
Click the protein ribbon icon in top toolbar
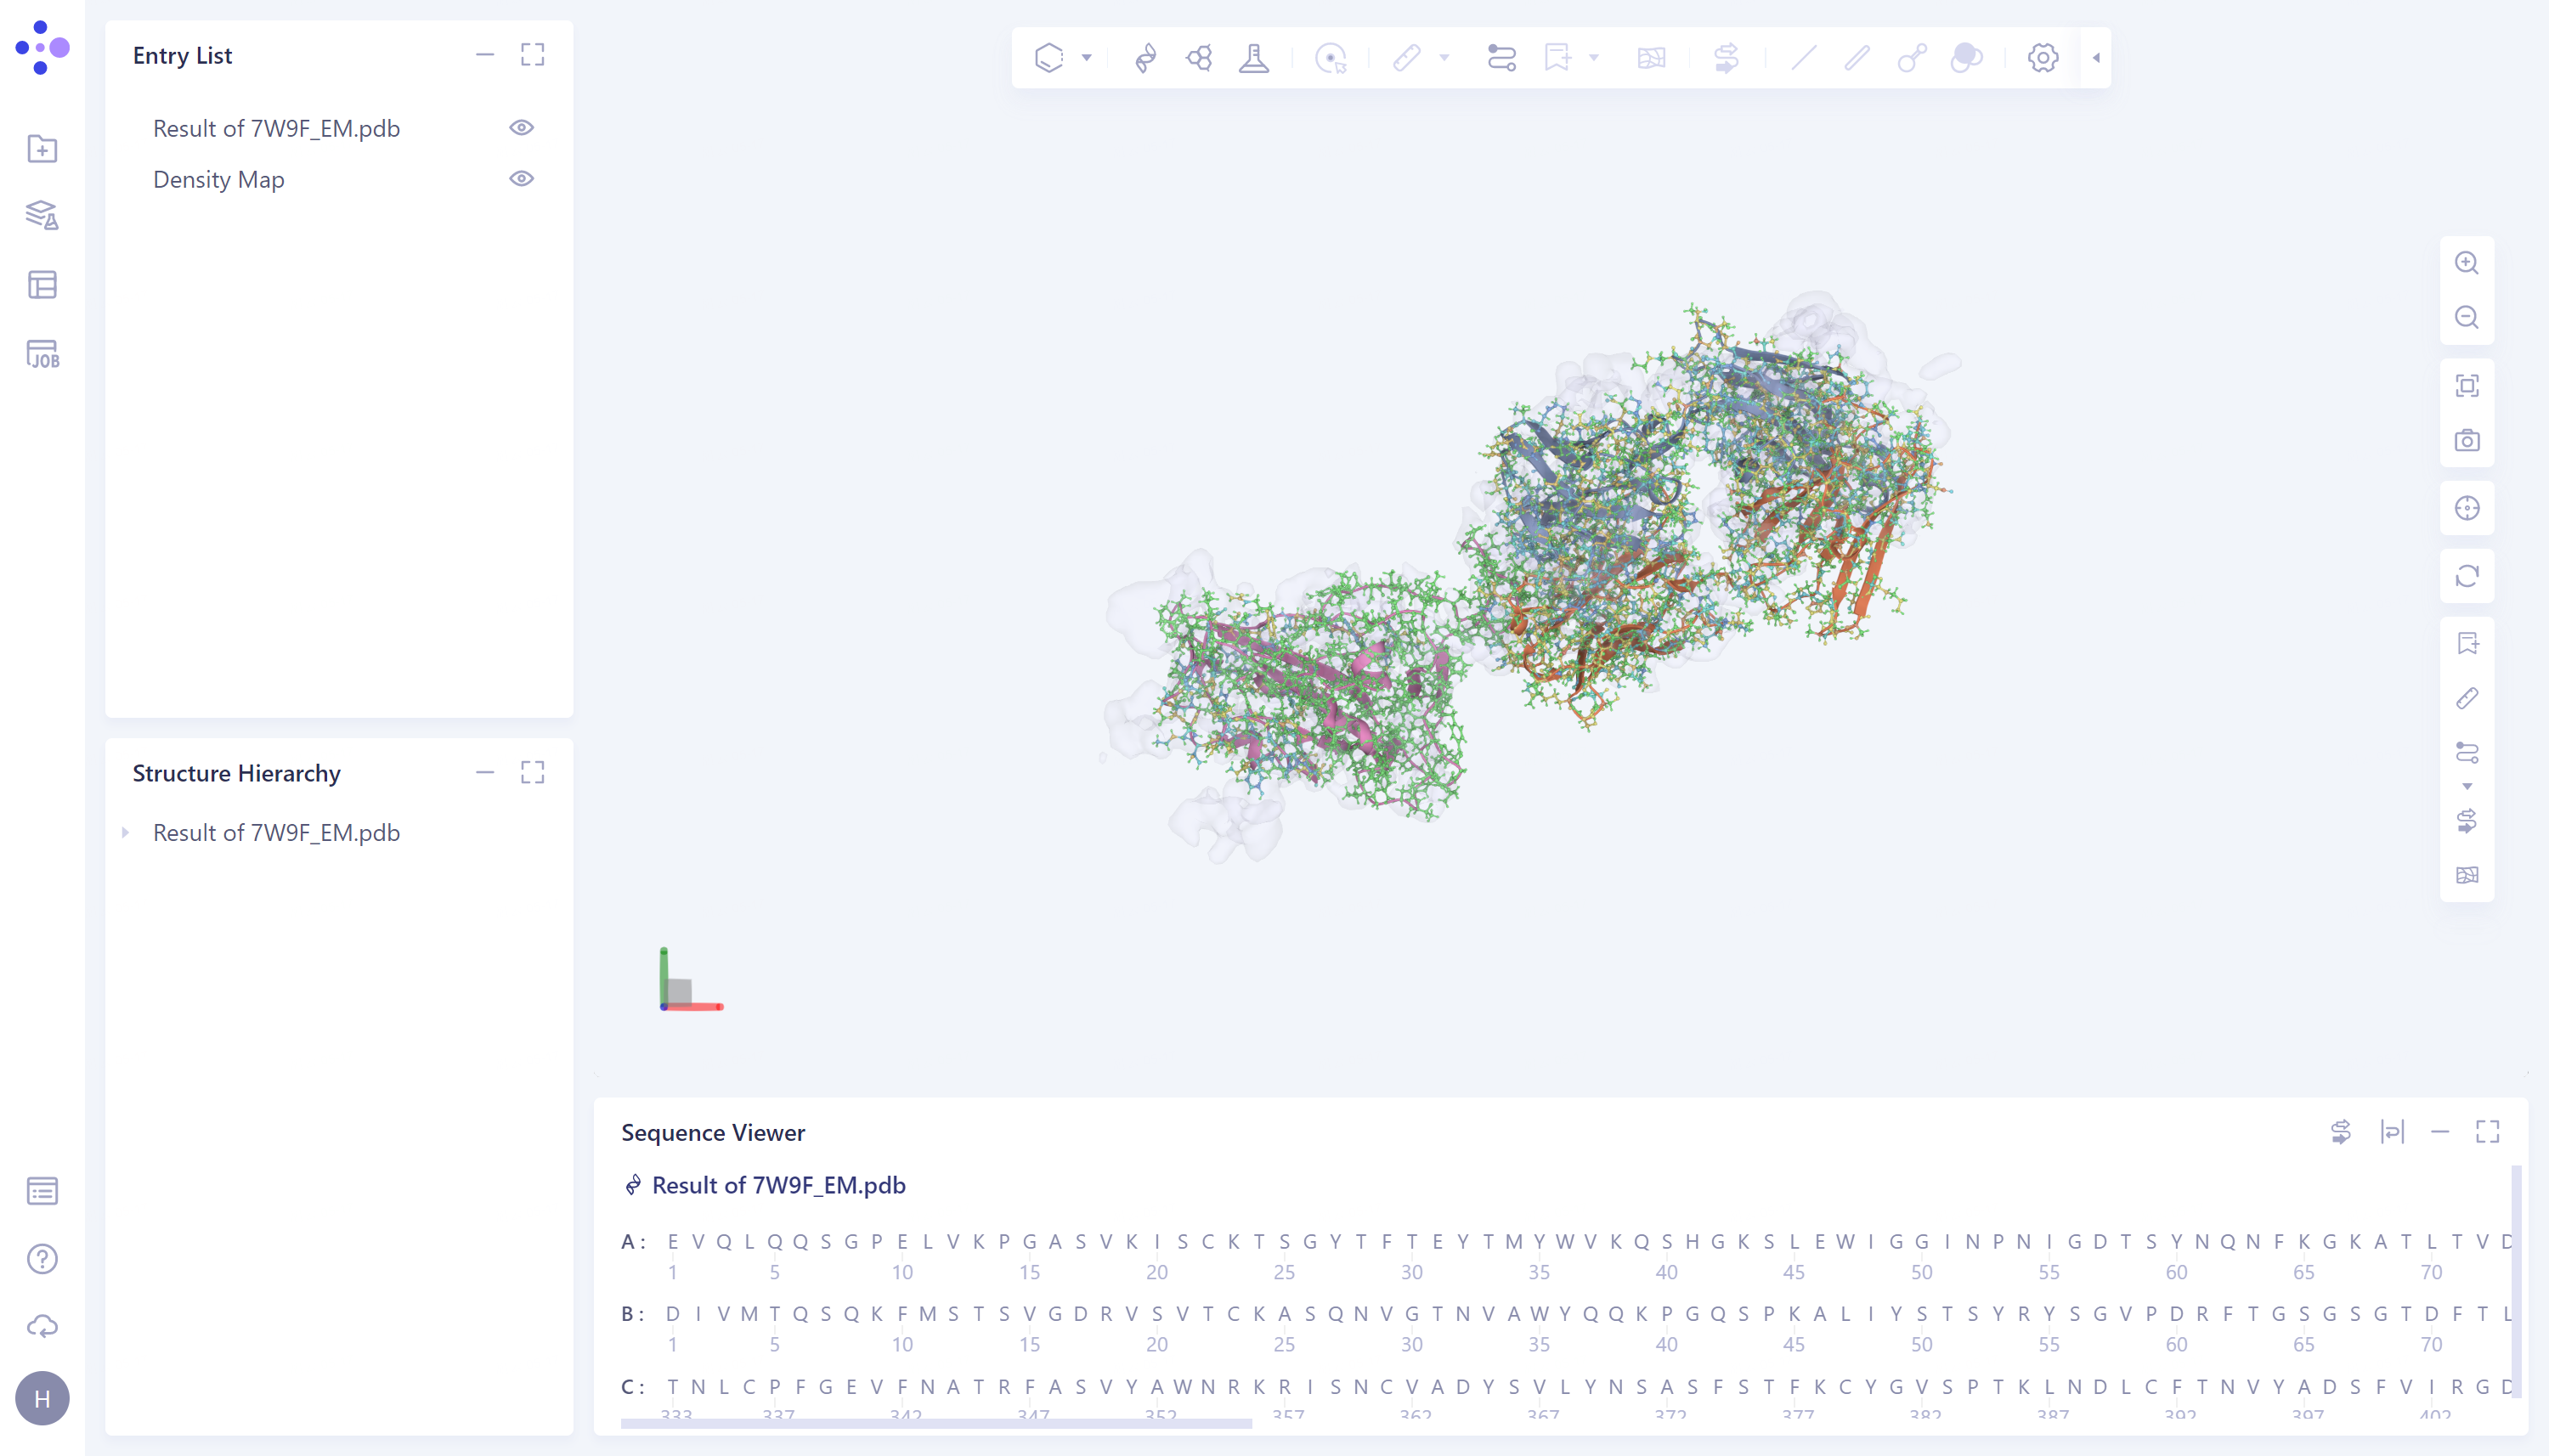1146,58
